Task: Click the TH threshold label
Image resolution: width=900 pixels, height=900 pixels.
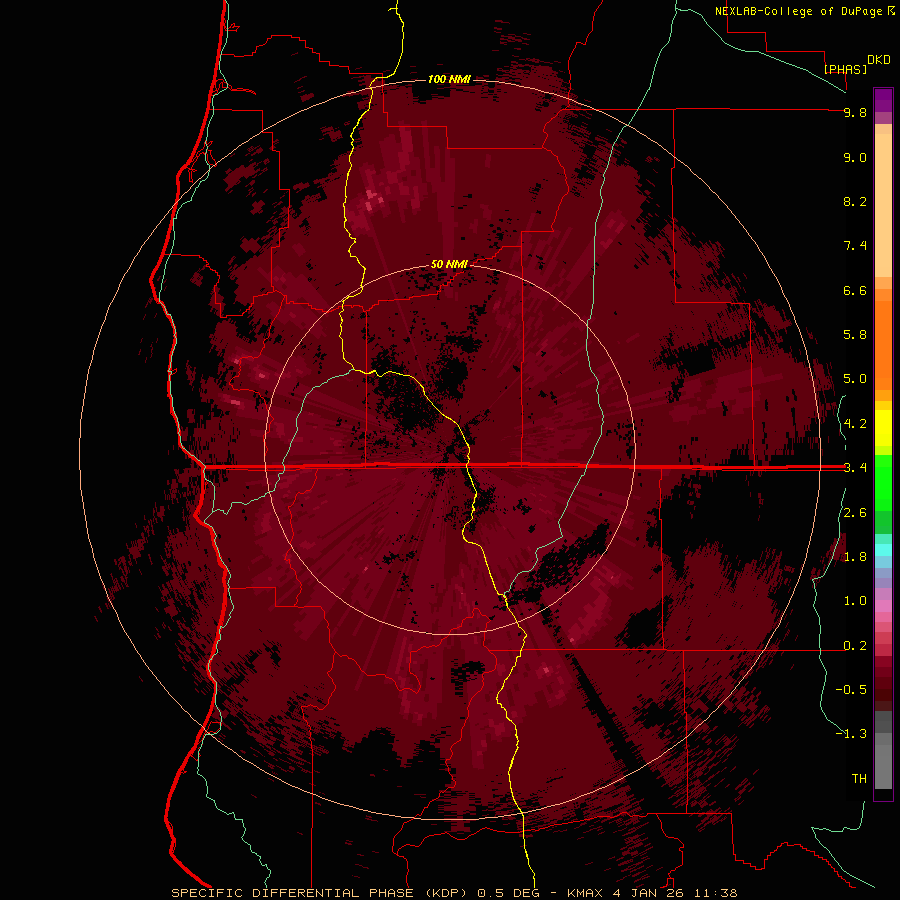Action: click(x=859, y=779)
